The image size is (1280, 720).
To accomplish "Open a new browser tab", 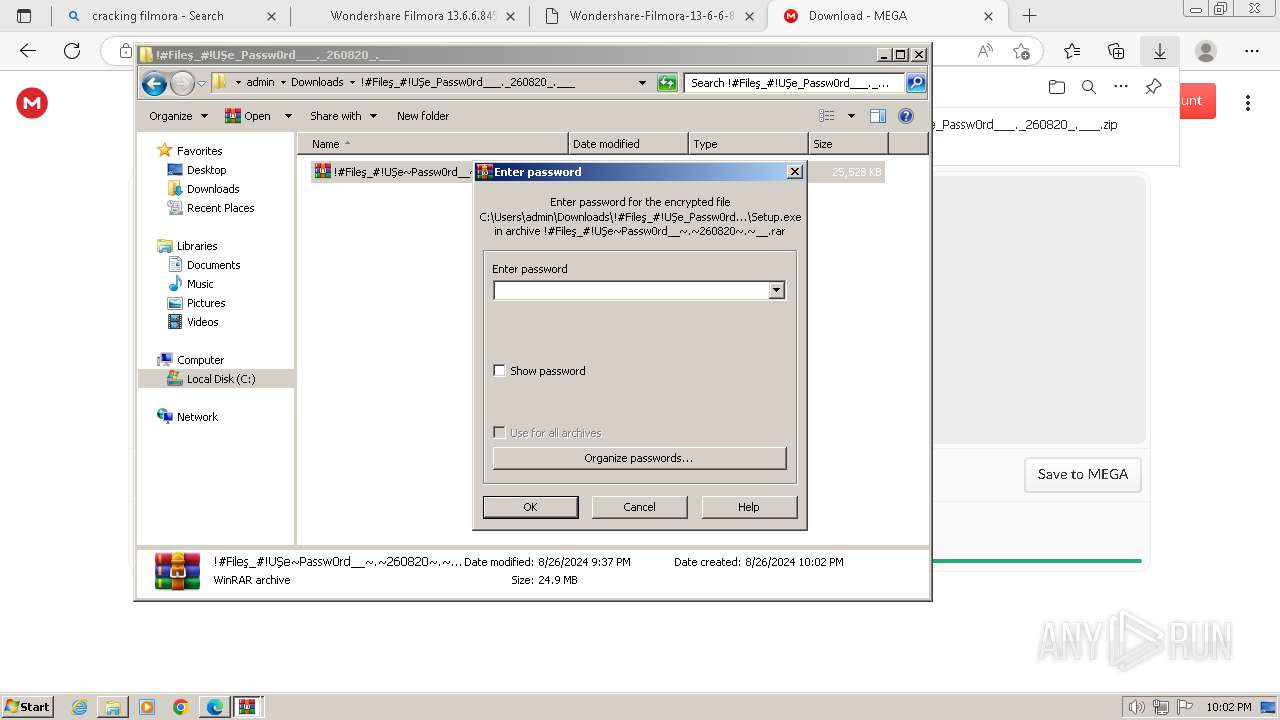I will [1029, 16].
